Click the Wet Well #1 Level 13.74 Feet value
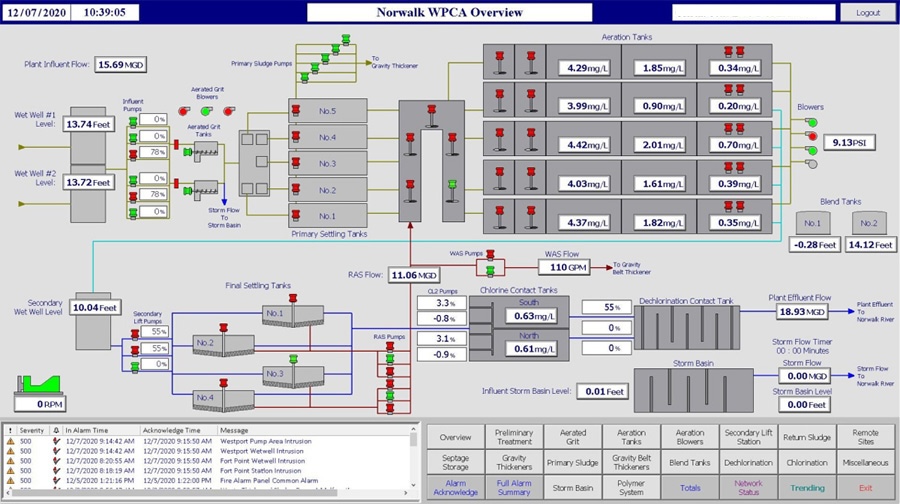 [88, 124]
